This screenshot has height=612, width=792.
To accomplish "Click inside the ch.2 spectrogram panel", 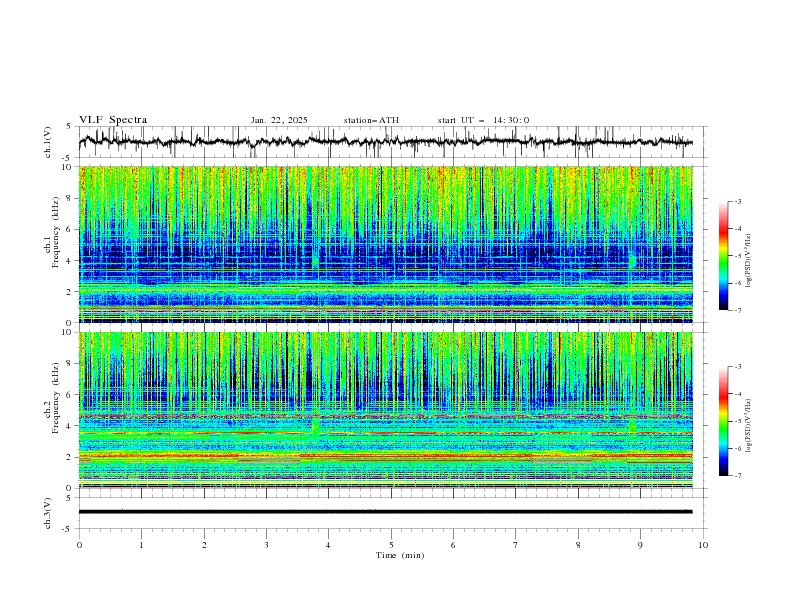I will click(x=386, y=410).
